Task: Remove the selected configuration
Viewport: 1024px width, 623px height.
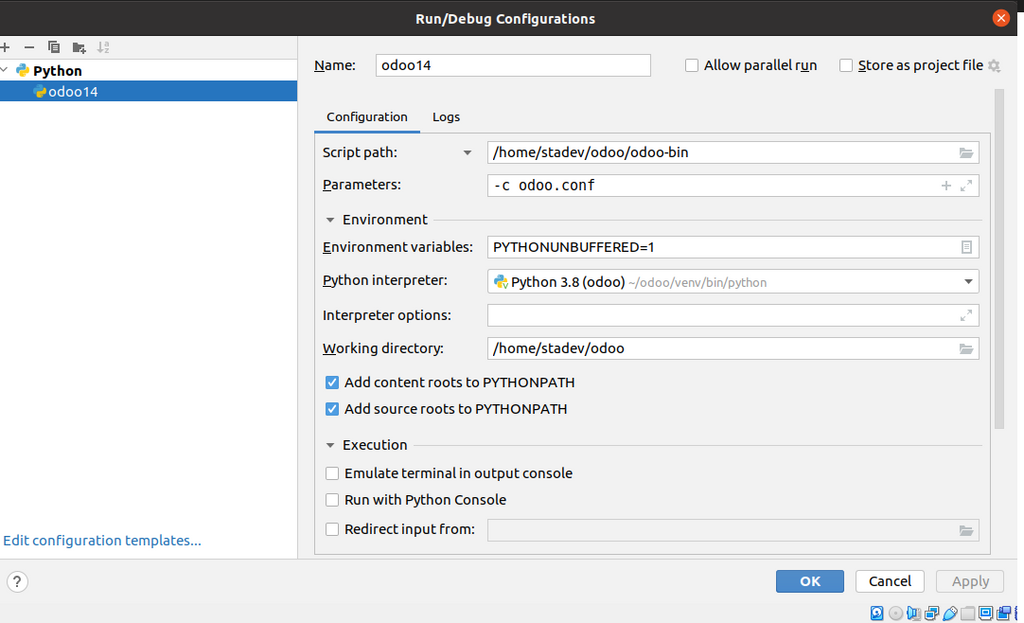Action: click(29, 47)
